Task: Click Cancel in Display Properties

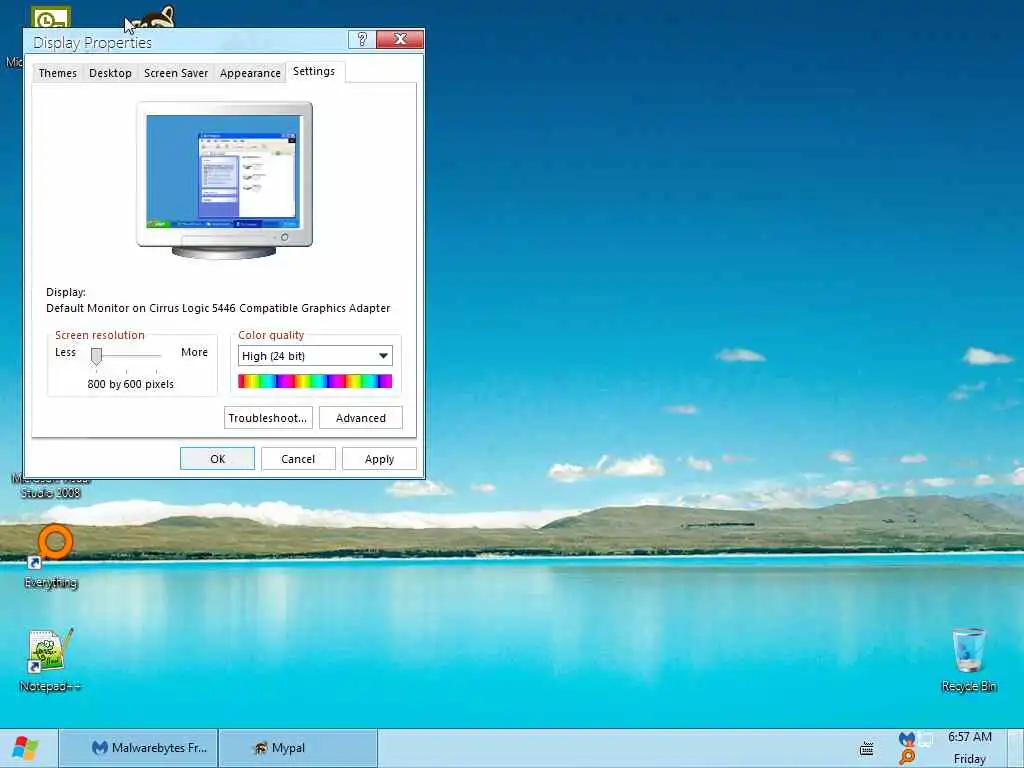Action: [x=298, y=459]
